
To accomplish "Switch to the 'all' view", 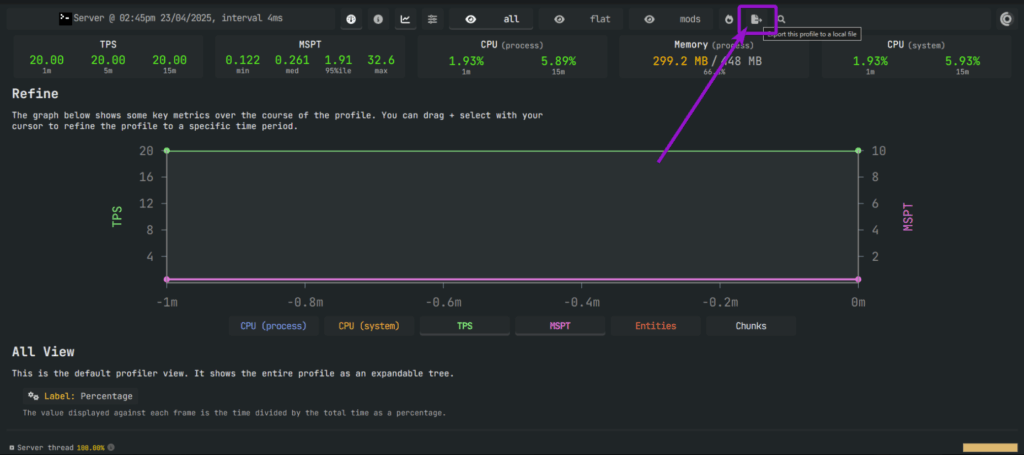I will point(490,20).
